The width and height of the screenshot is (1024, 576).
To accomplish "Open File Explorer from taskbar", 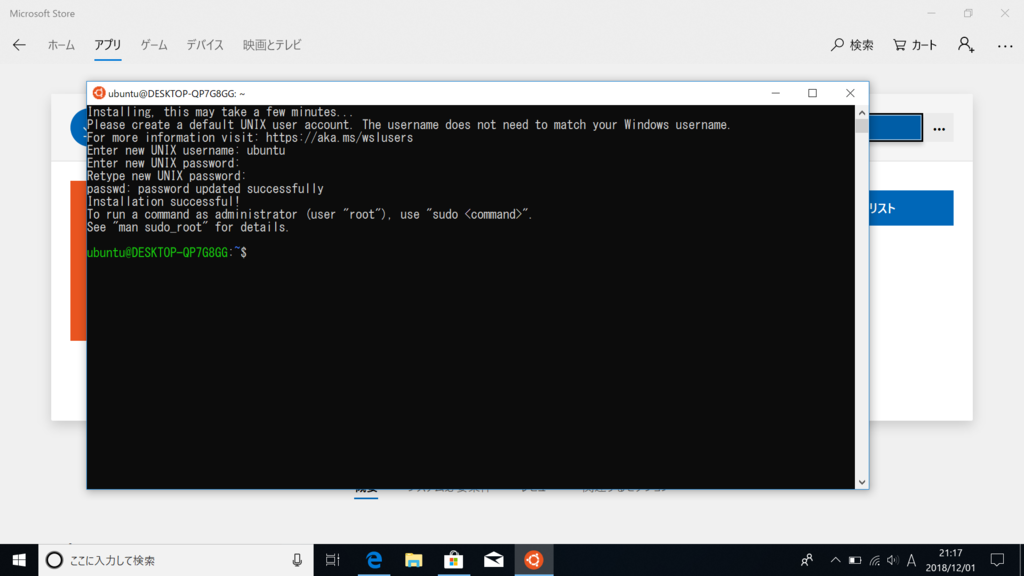I will point(413,560).
